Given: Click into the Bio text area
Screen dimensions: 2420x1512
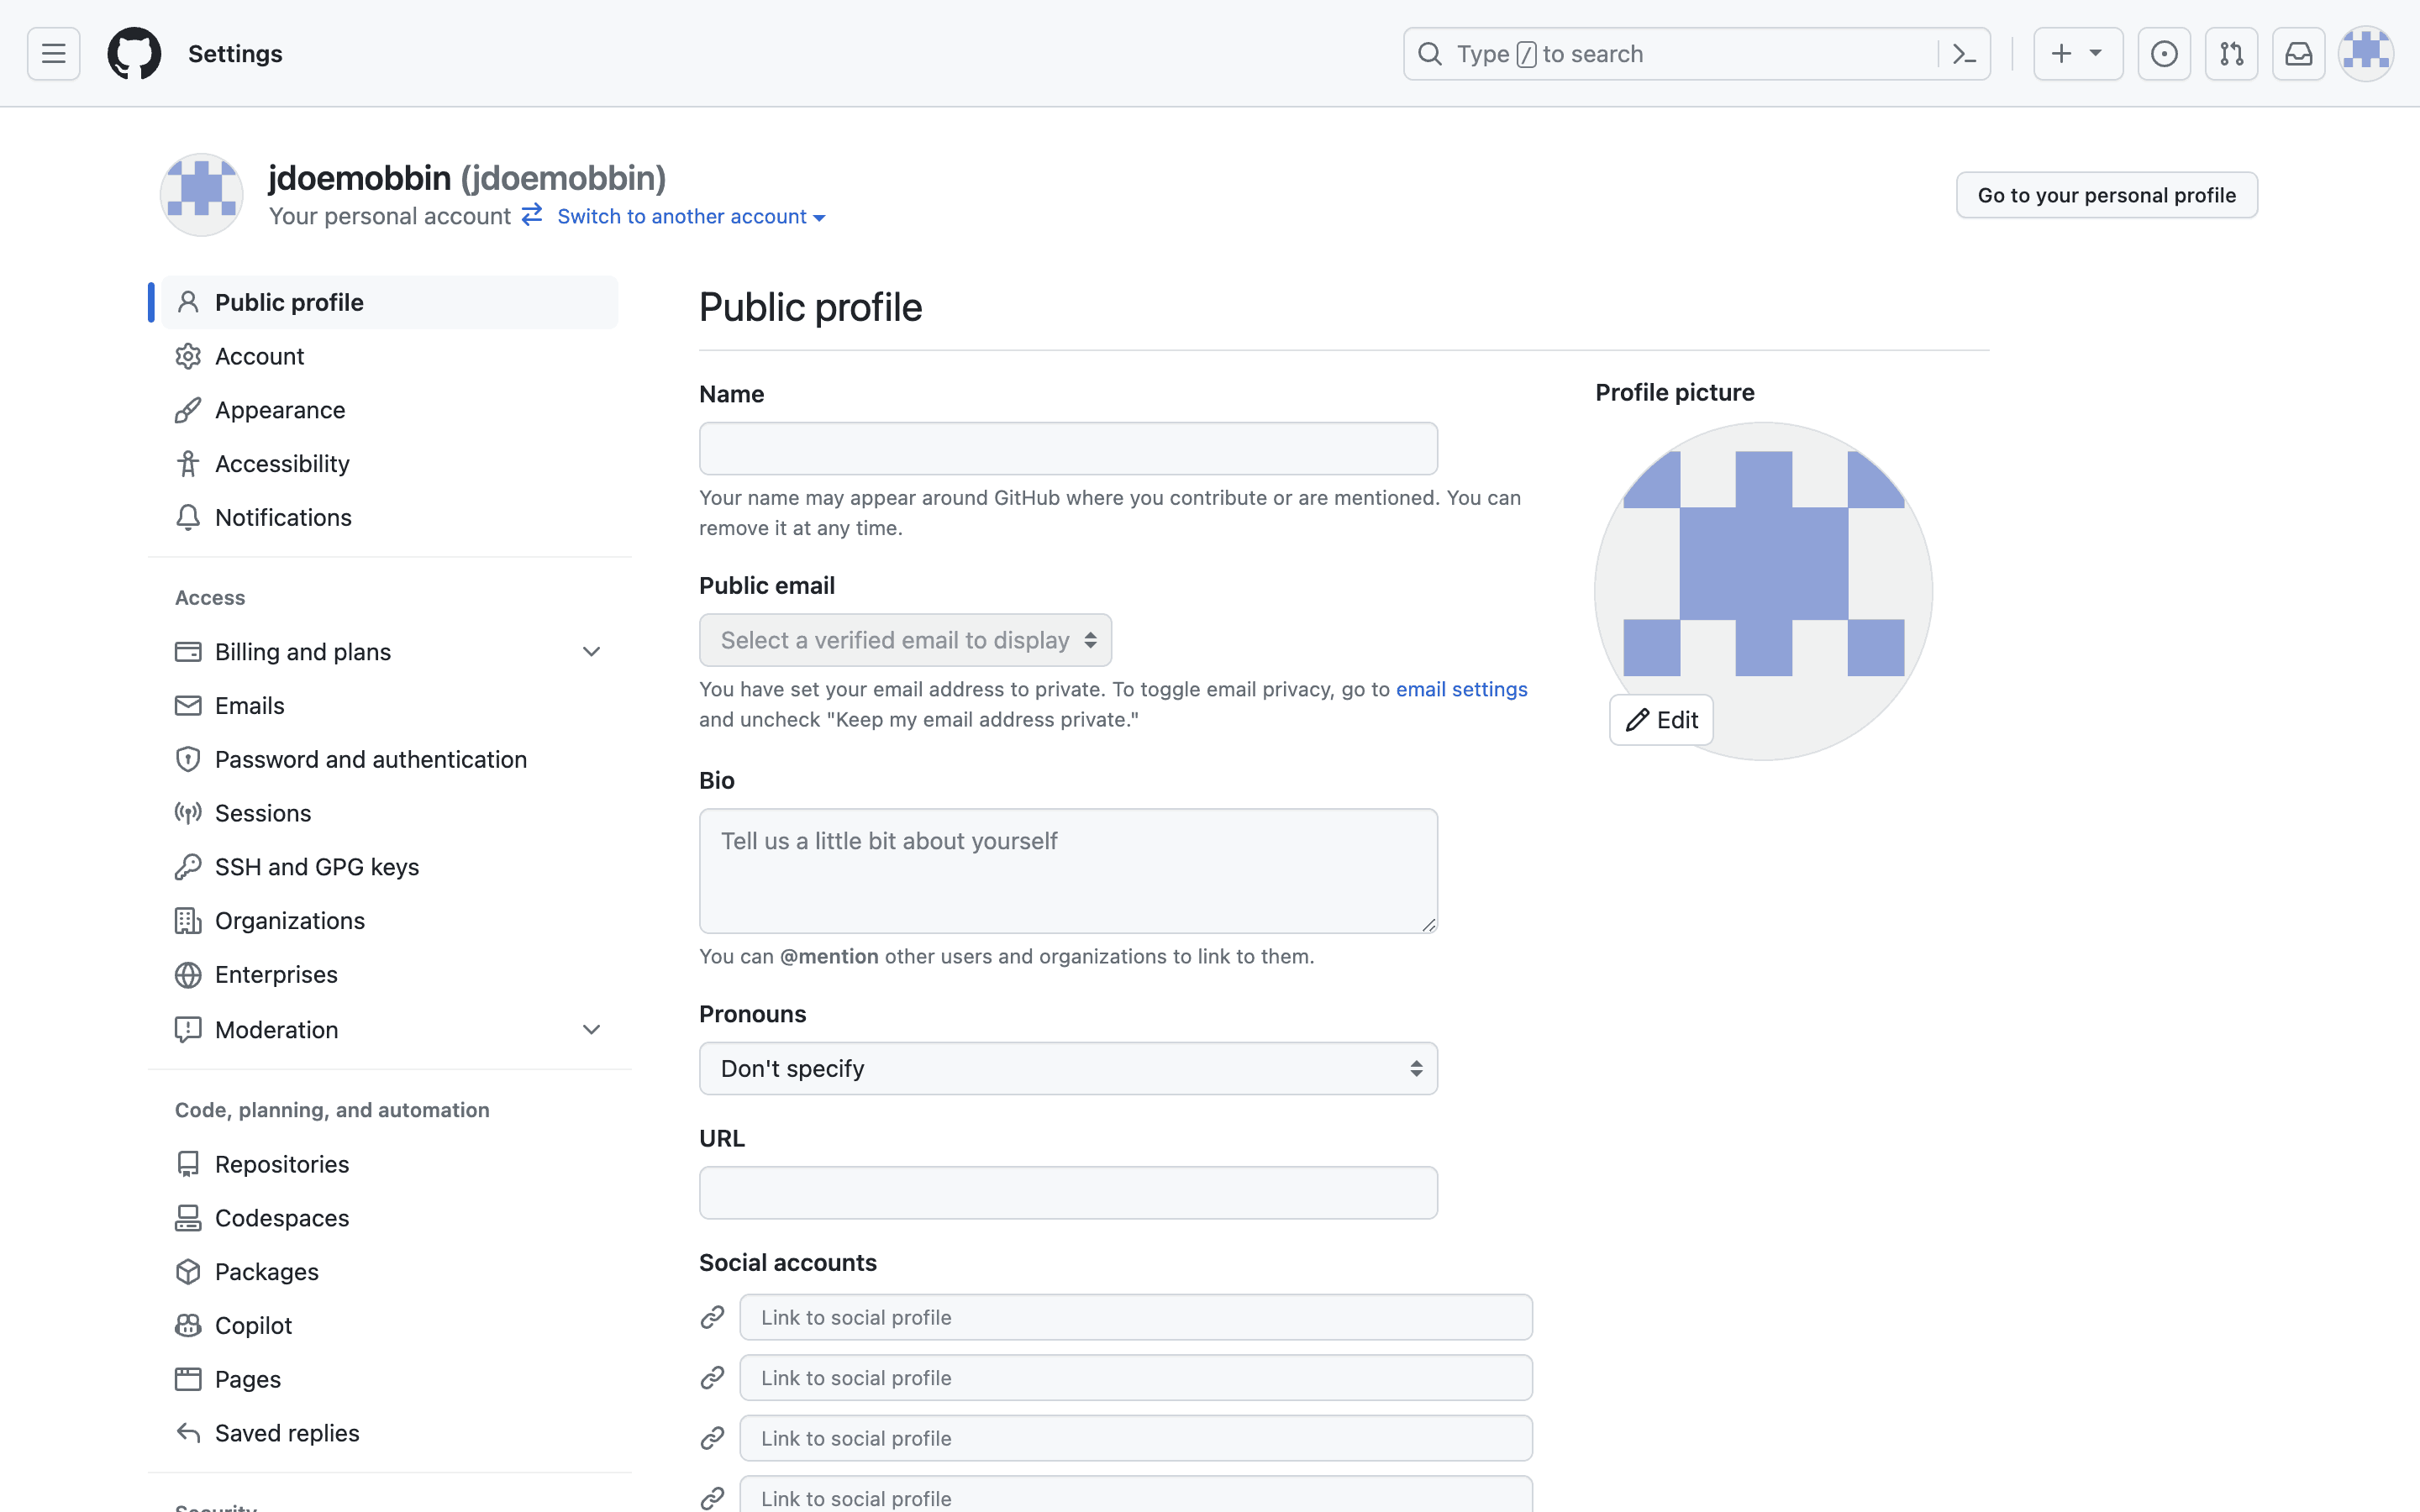Looking at the screenshot, I should click(1068, 870).
